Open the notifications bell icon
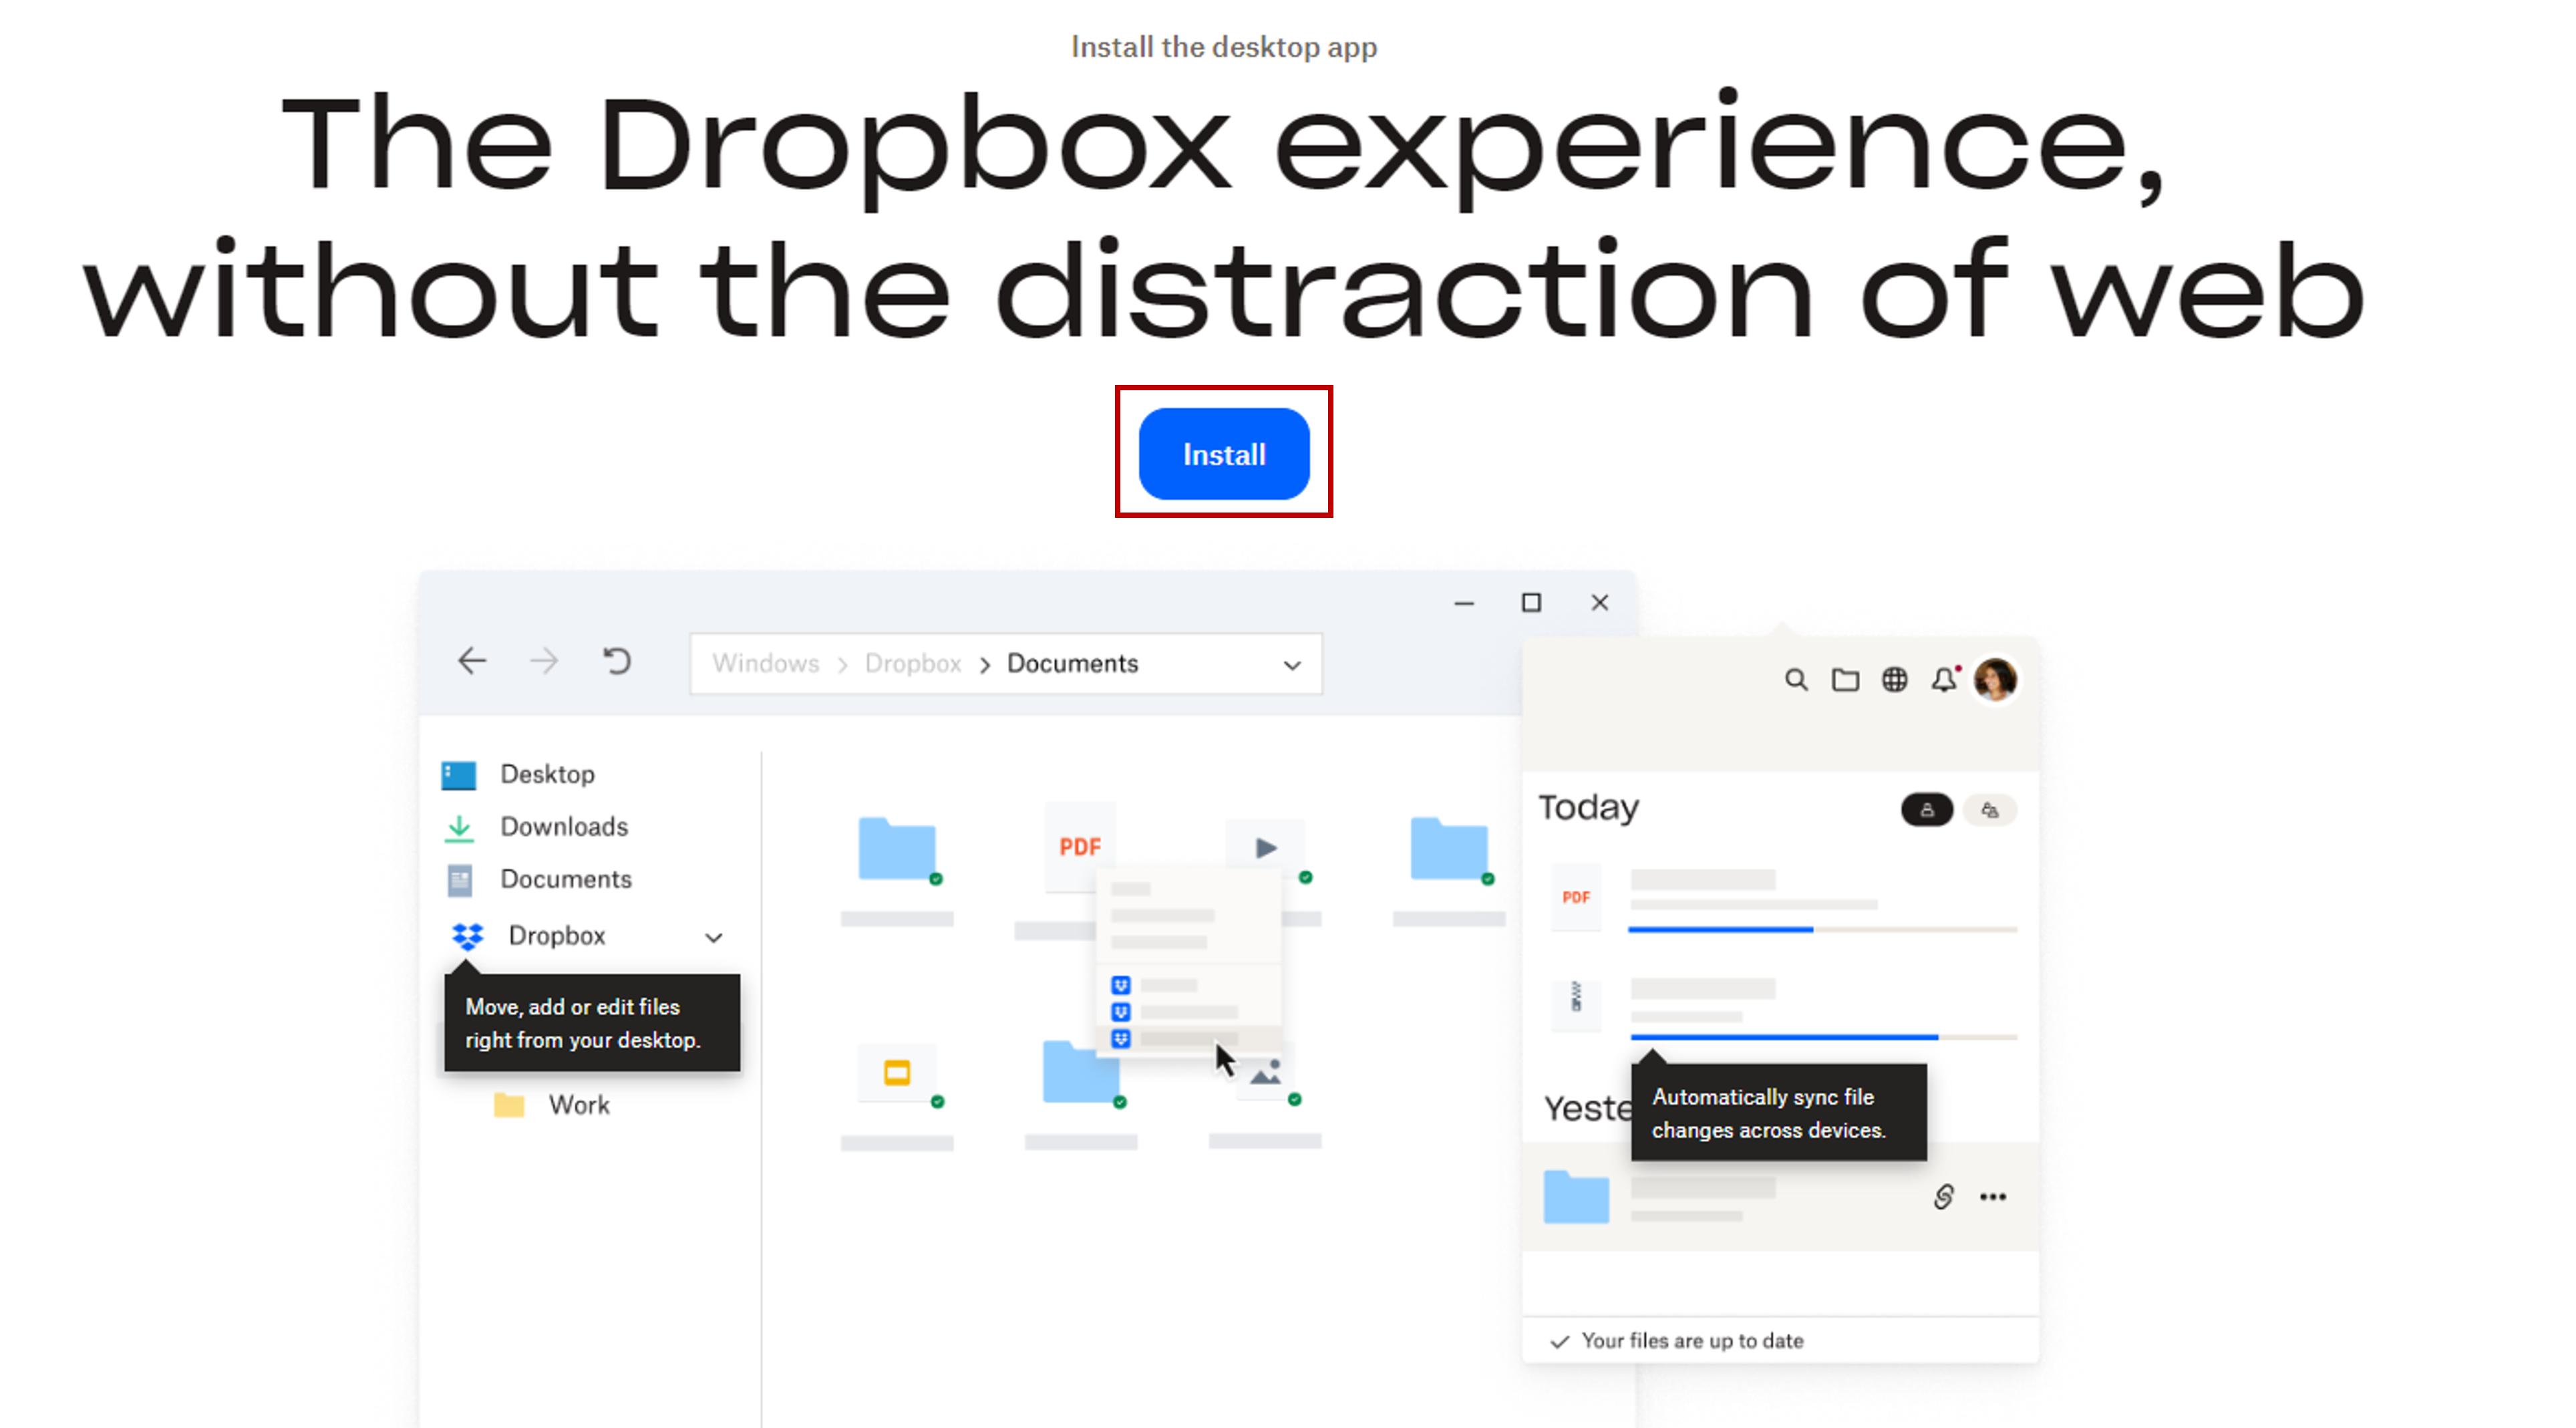Viewport: 2576px width, 1428px height. pos(1943,680)
